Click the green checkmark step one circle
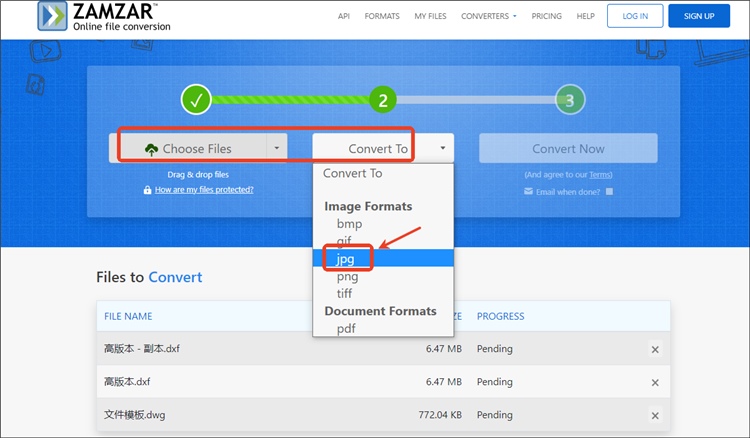The width and height of the screenshot is (750, 438). pos(196,99)
